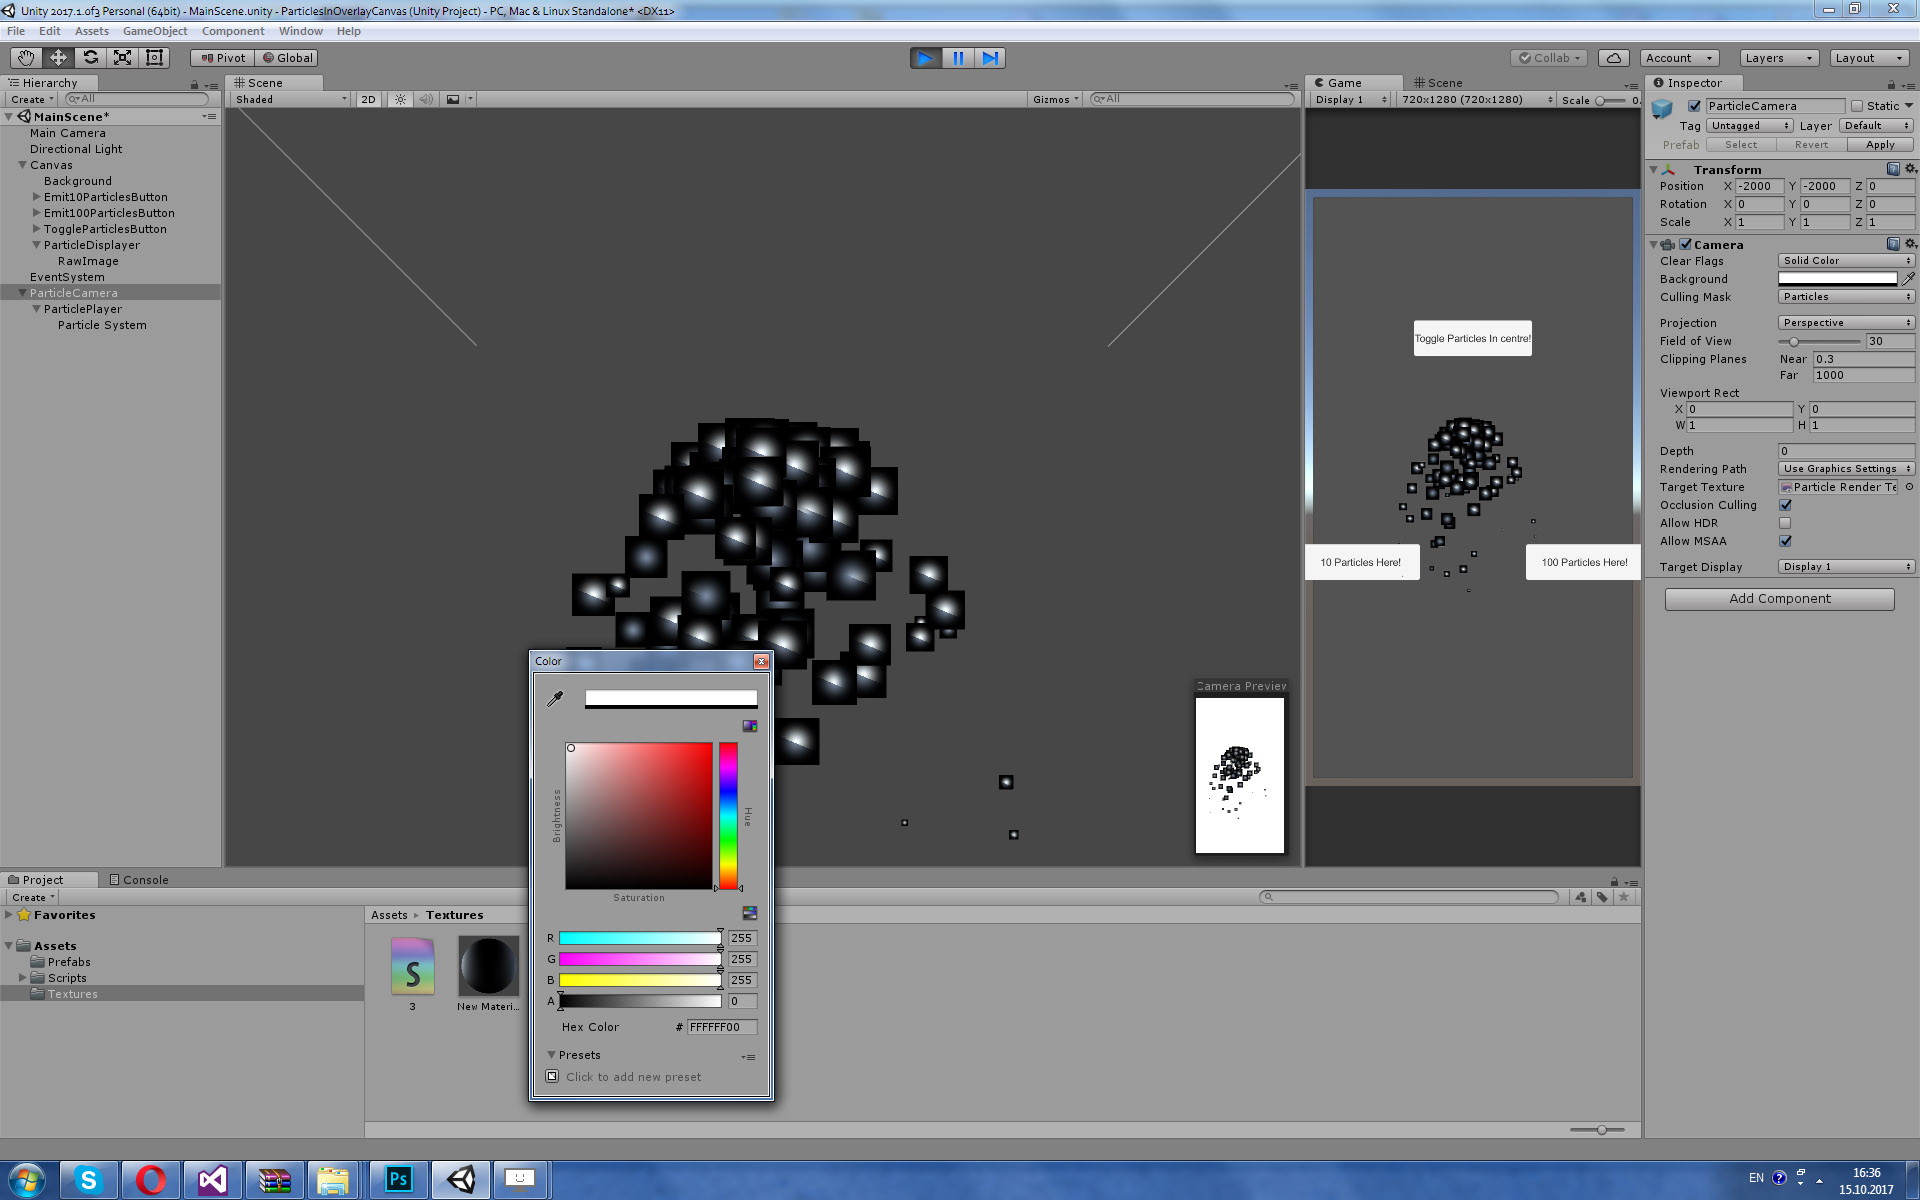Screen dimensions: 1920x1200
Task: Click the Play button
Action: tap(926, 58)
